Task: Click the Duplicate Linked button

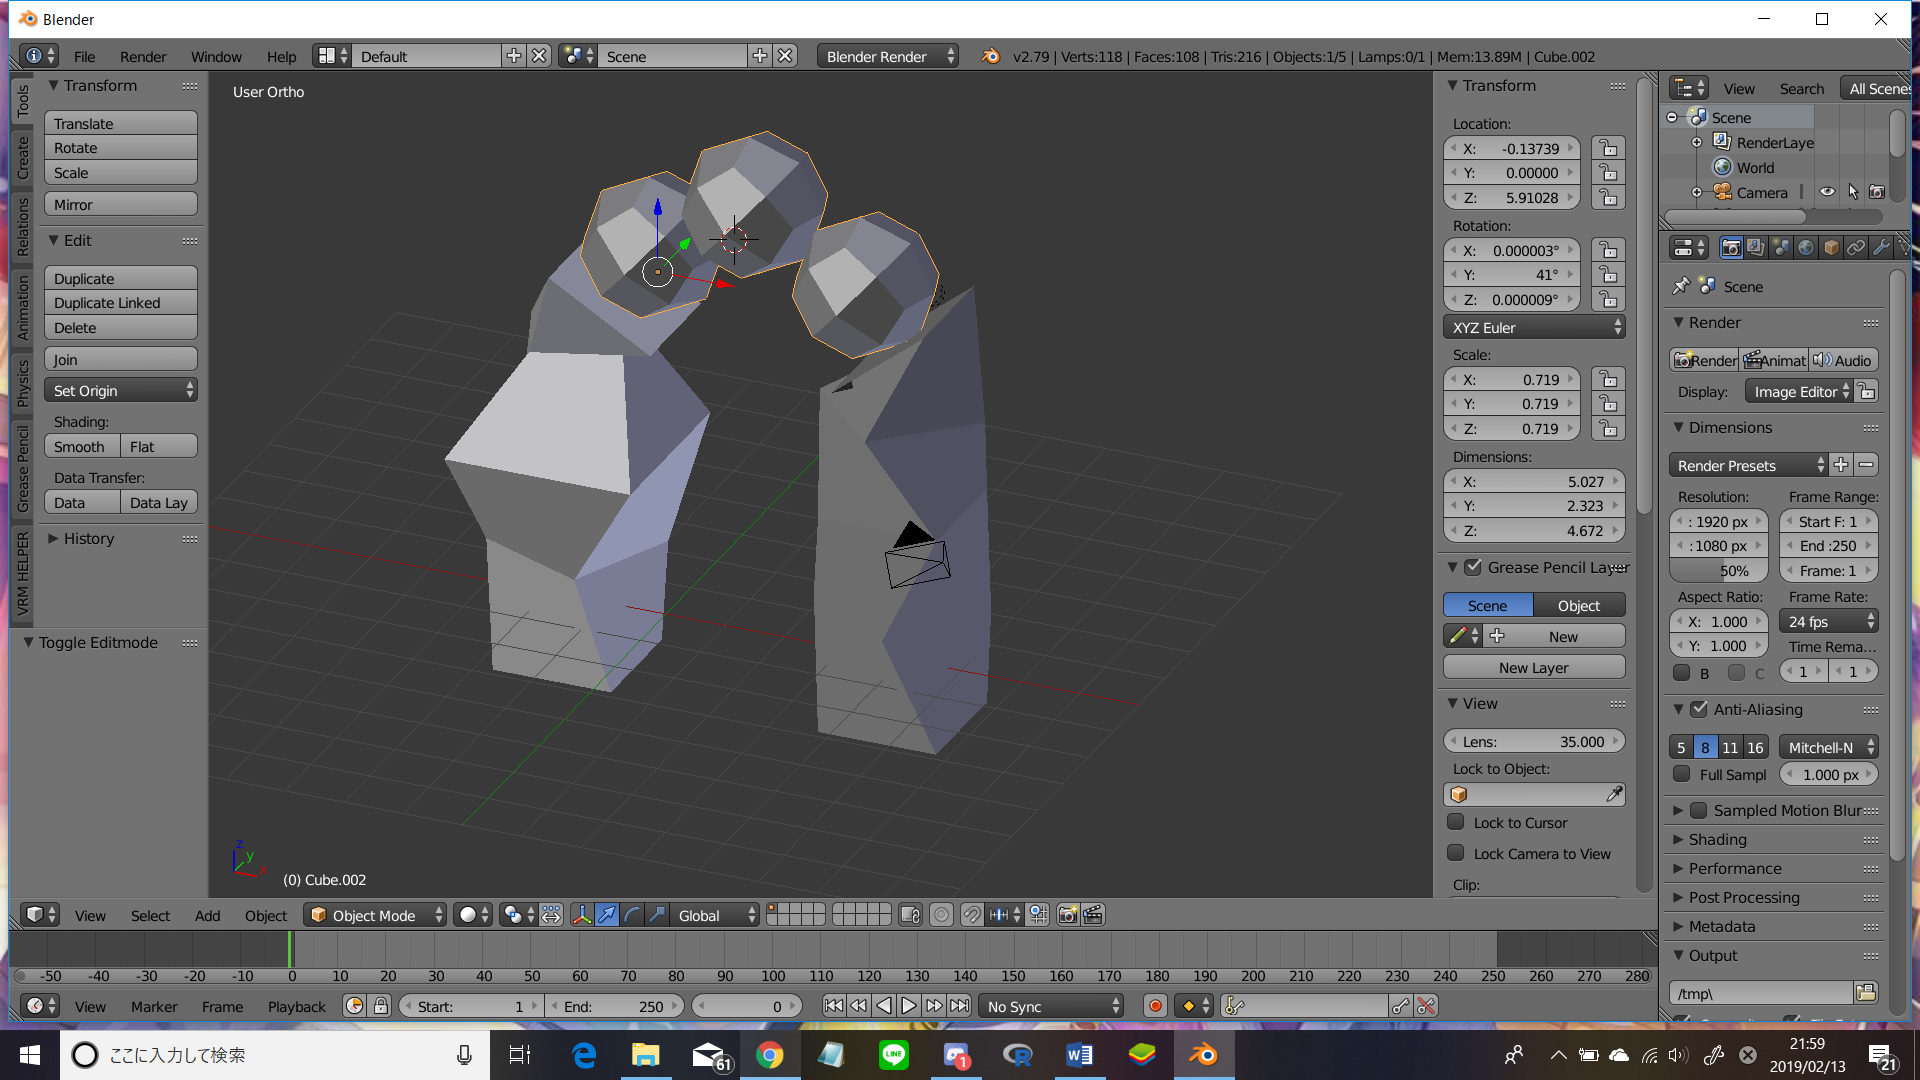Action: 120,303
